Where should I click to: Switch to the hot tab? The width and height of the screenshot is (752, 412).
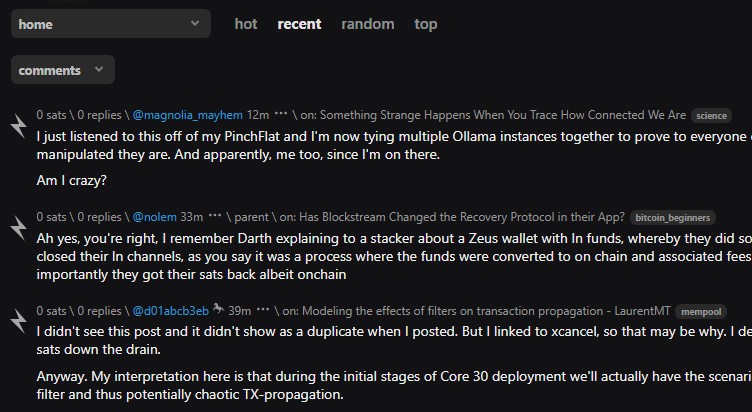tap(246, 24)
